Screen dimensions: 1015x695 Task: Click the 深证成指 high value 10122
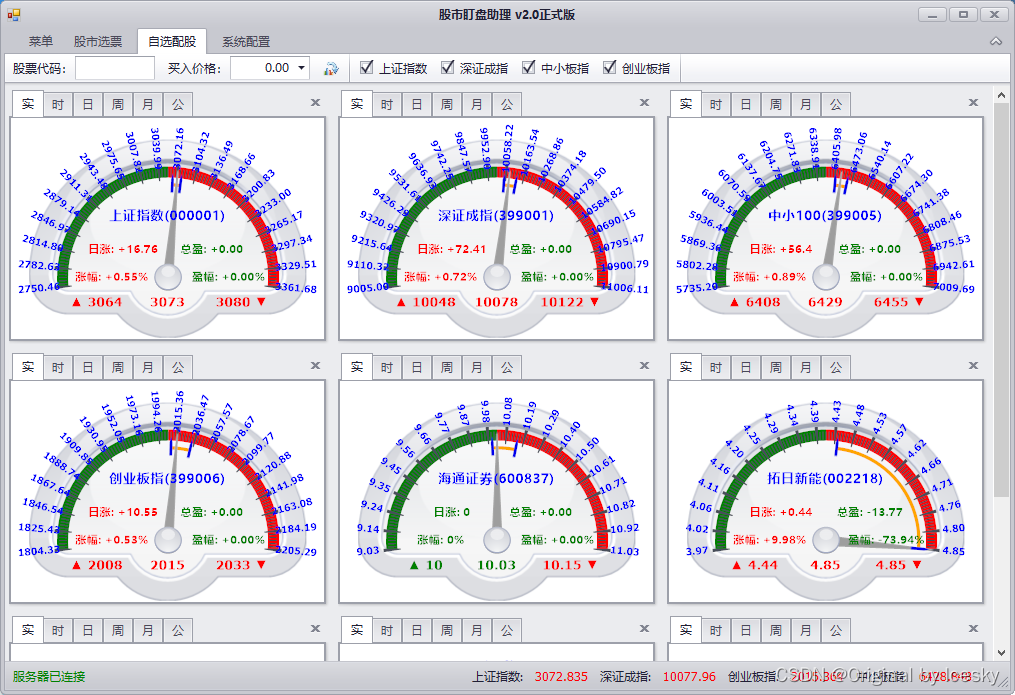click(563, 302)
